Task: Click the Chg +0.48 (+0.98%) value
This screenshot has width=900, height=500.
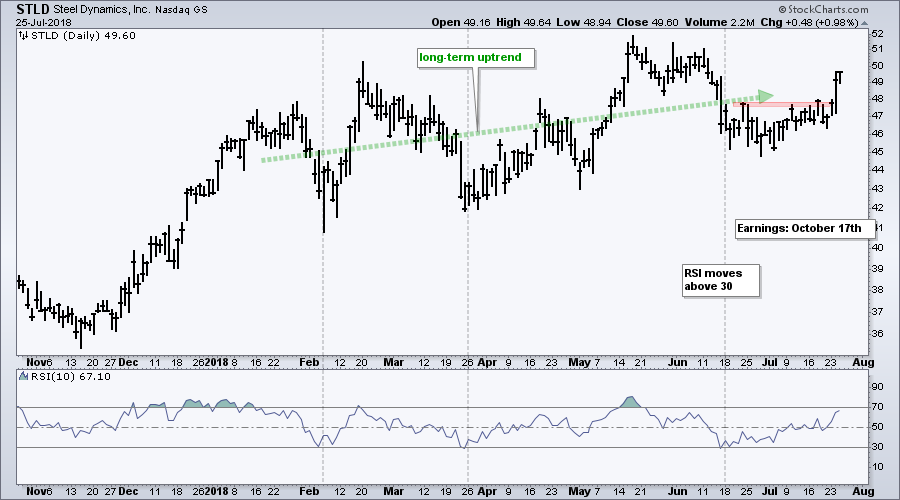Action: coord(809,22)
